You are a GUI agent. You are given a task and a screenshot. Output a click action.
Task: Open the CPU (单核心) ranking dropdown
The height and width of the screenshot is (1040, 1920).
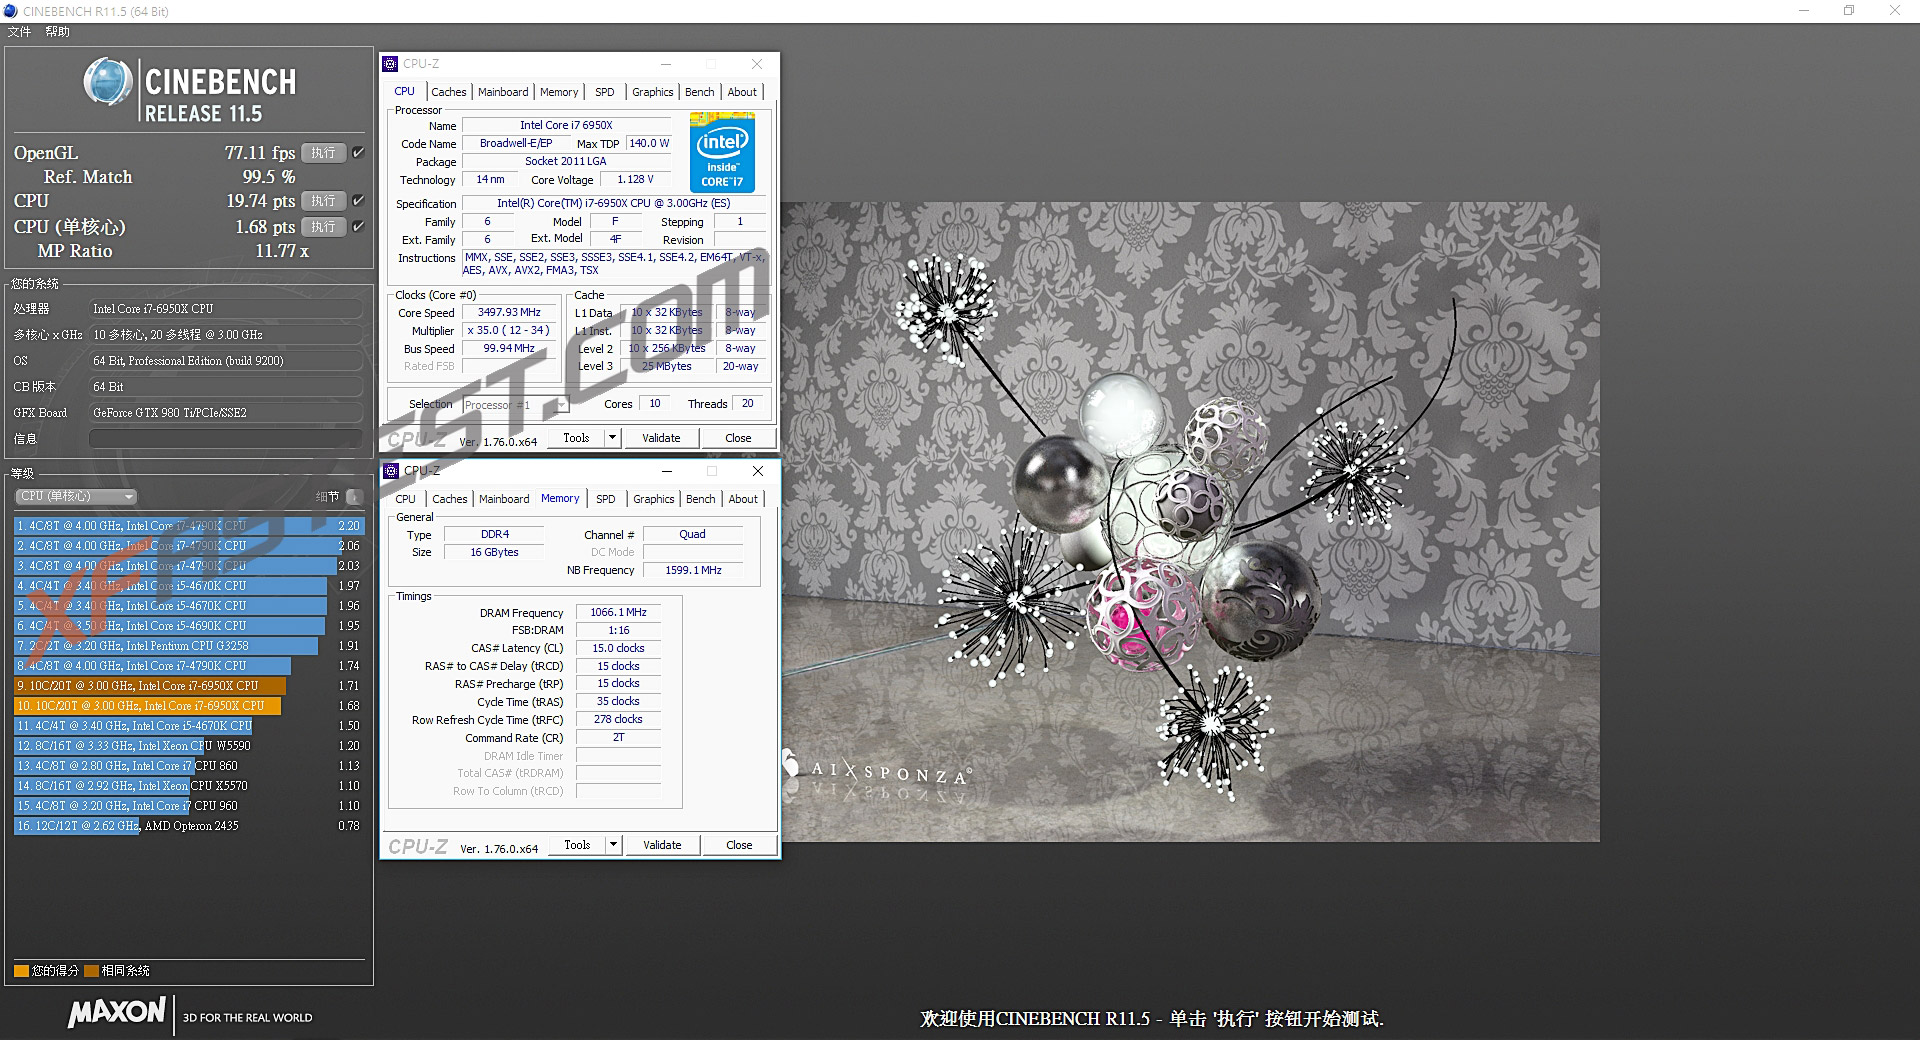point(76,497)
